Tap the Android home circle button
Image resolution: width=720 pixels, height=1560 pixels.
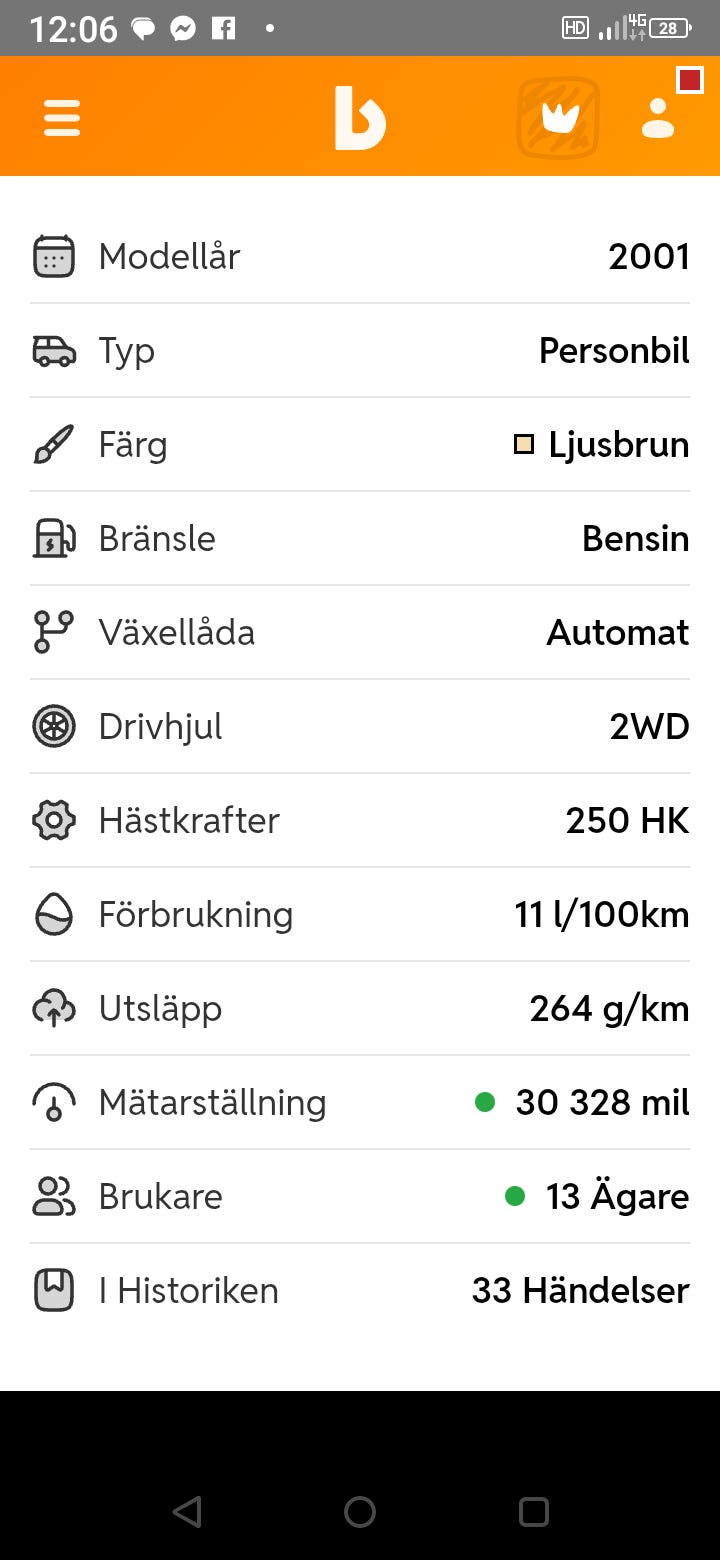coord(360,1511)
